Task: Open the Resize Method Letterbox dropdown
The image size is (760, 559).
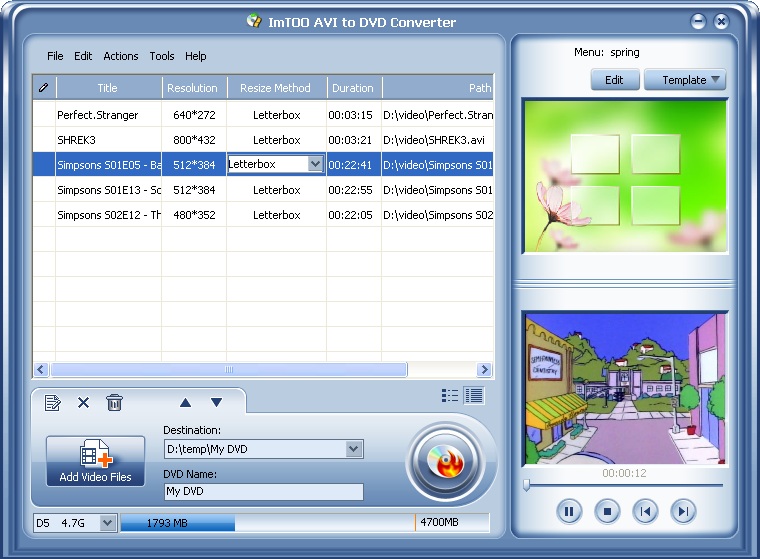Action: (x=316, y=164)
